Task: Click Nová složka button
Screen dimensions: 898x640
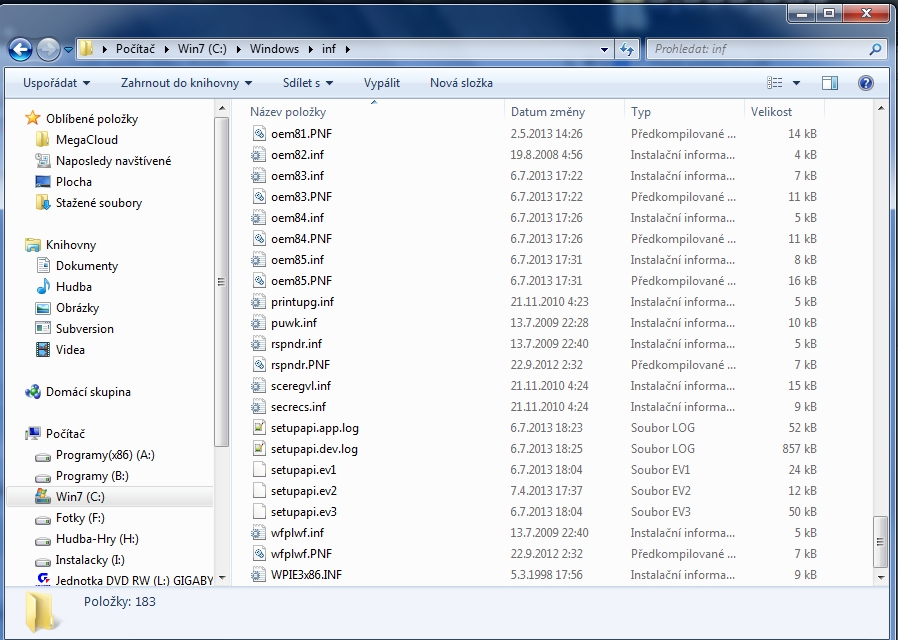Action: 461,83
